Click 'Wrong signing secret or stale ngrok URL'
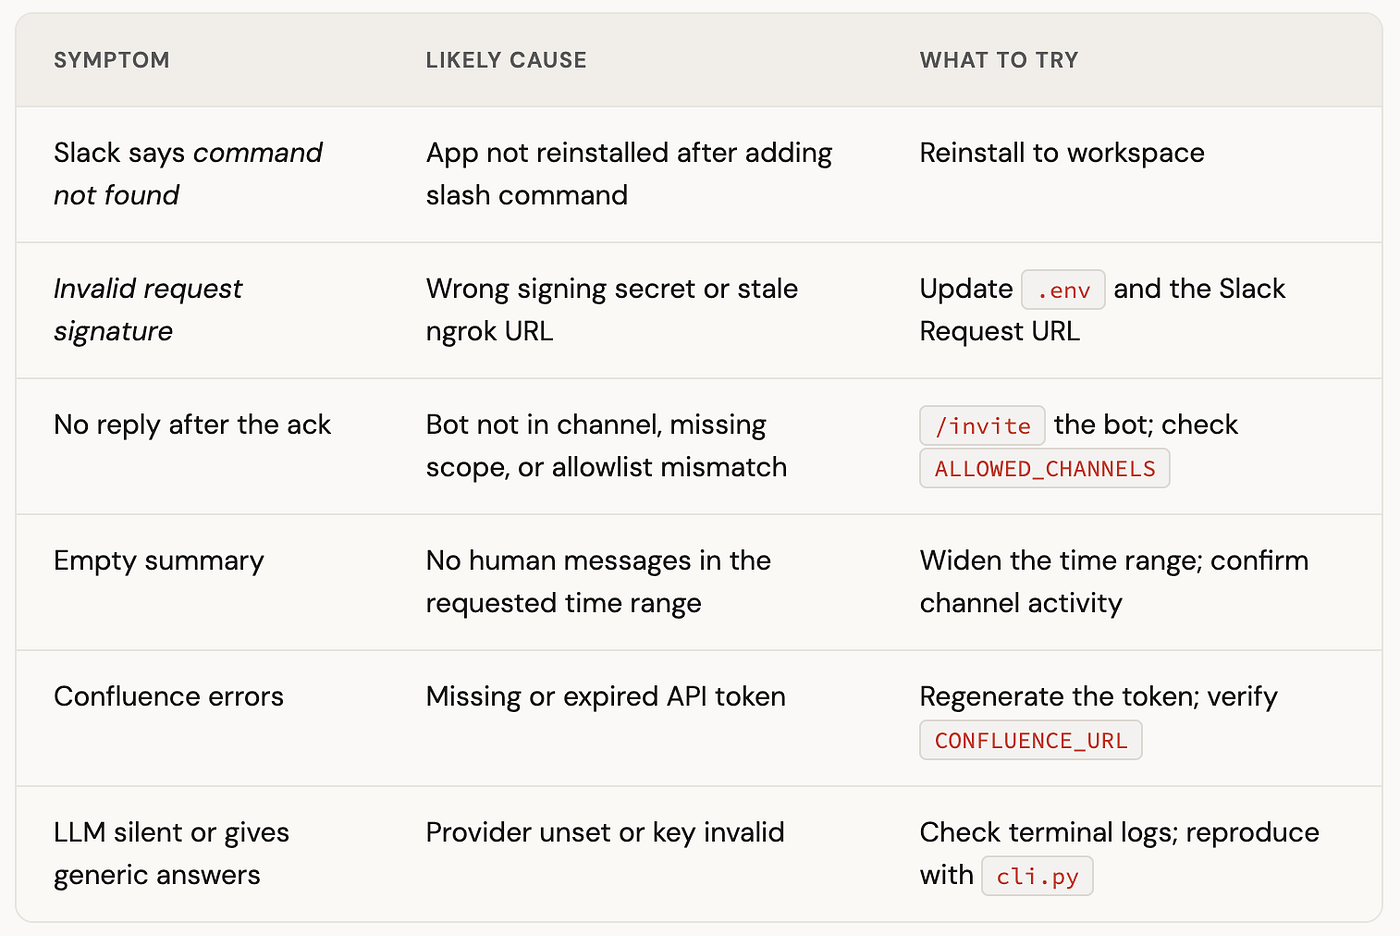The width and height of the screenshot is (1400, 936). [x=612, y=310]
